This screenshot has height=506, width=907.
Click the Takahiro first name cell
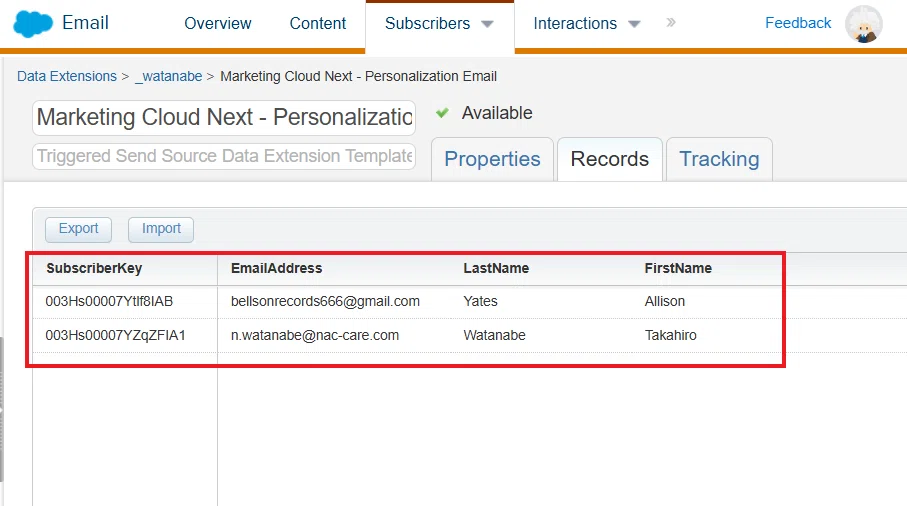670,335
